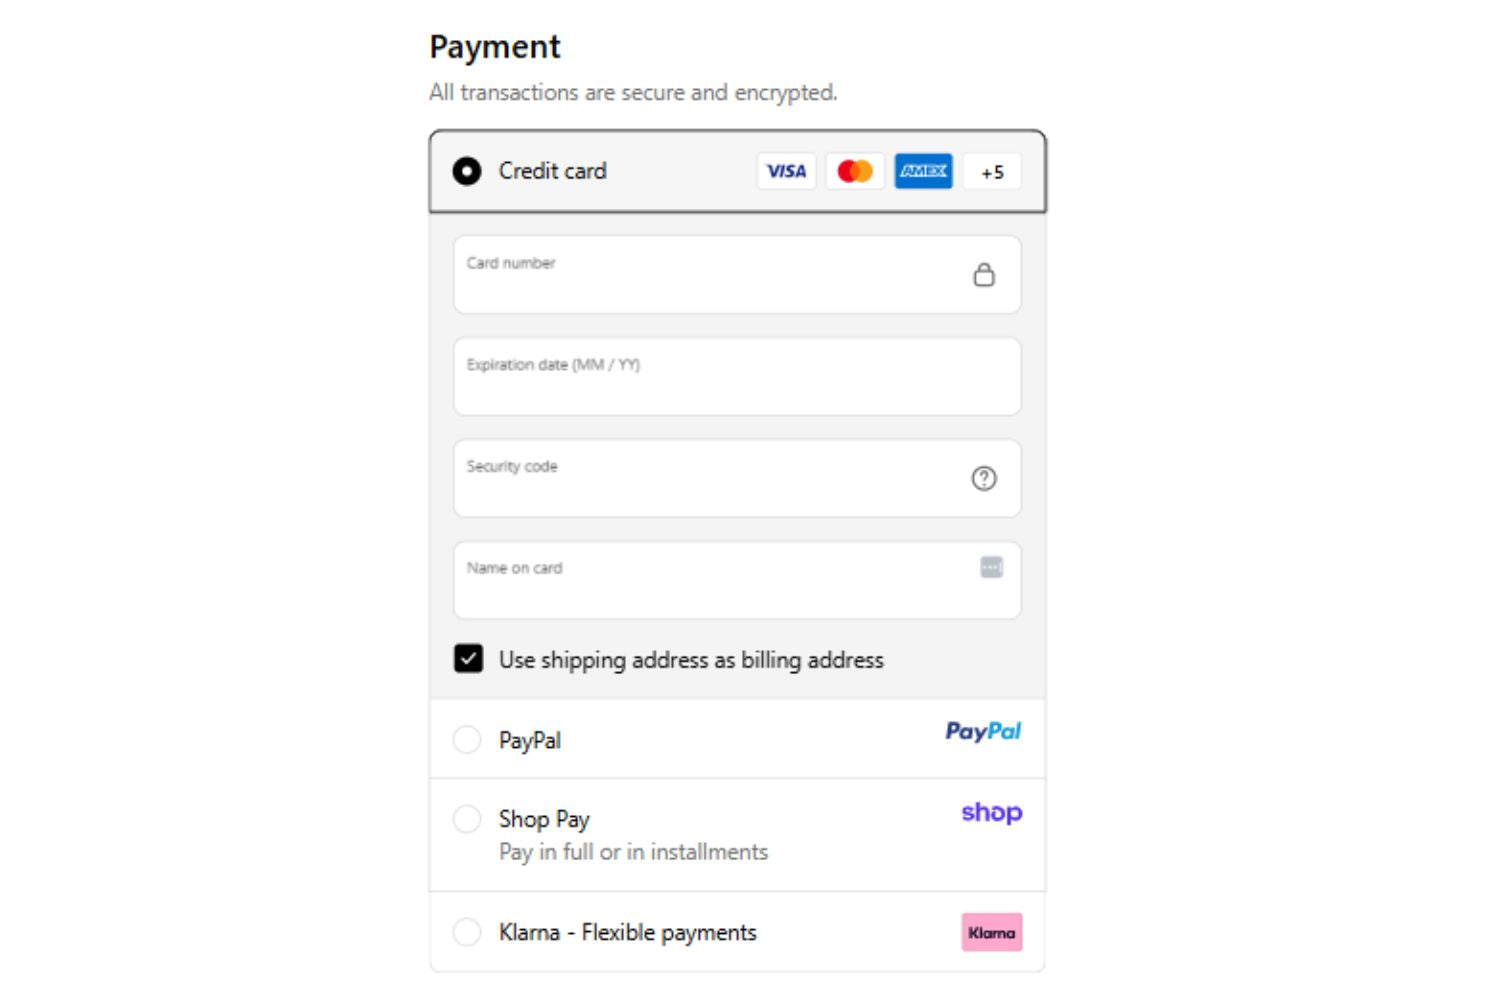
Task: Choose the Shop Pay radio option
Action: pos(467,819)
